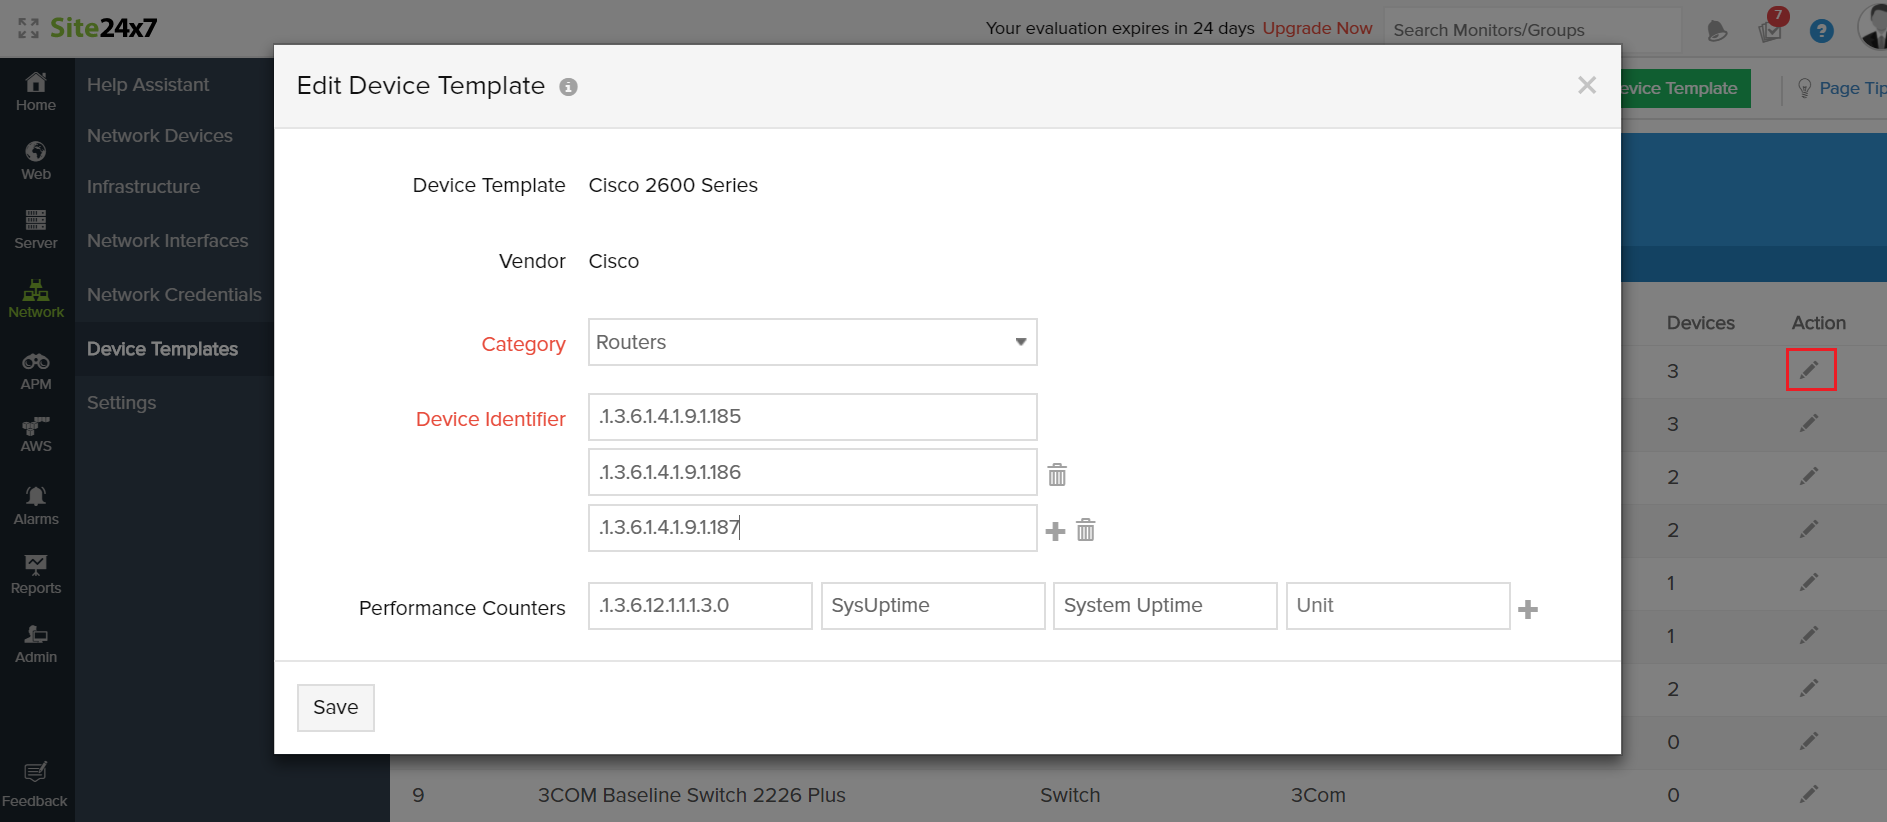Click the SysUptime counter name field
The height and width of the screenshot is (822, 1887).
coord(933,606)
